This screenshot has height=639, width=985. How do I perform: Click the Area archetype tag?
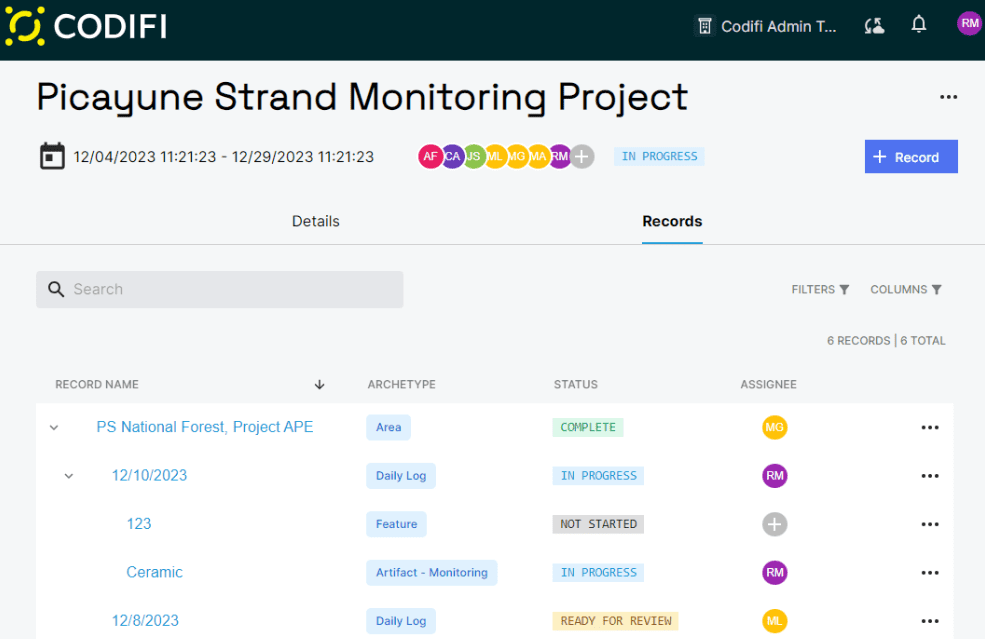point(388,427)
